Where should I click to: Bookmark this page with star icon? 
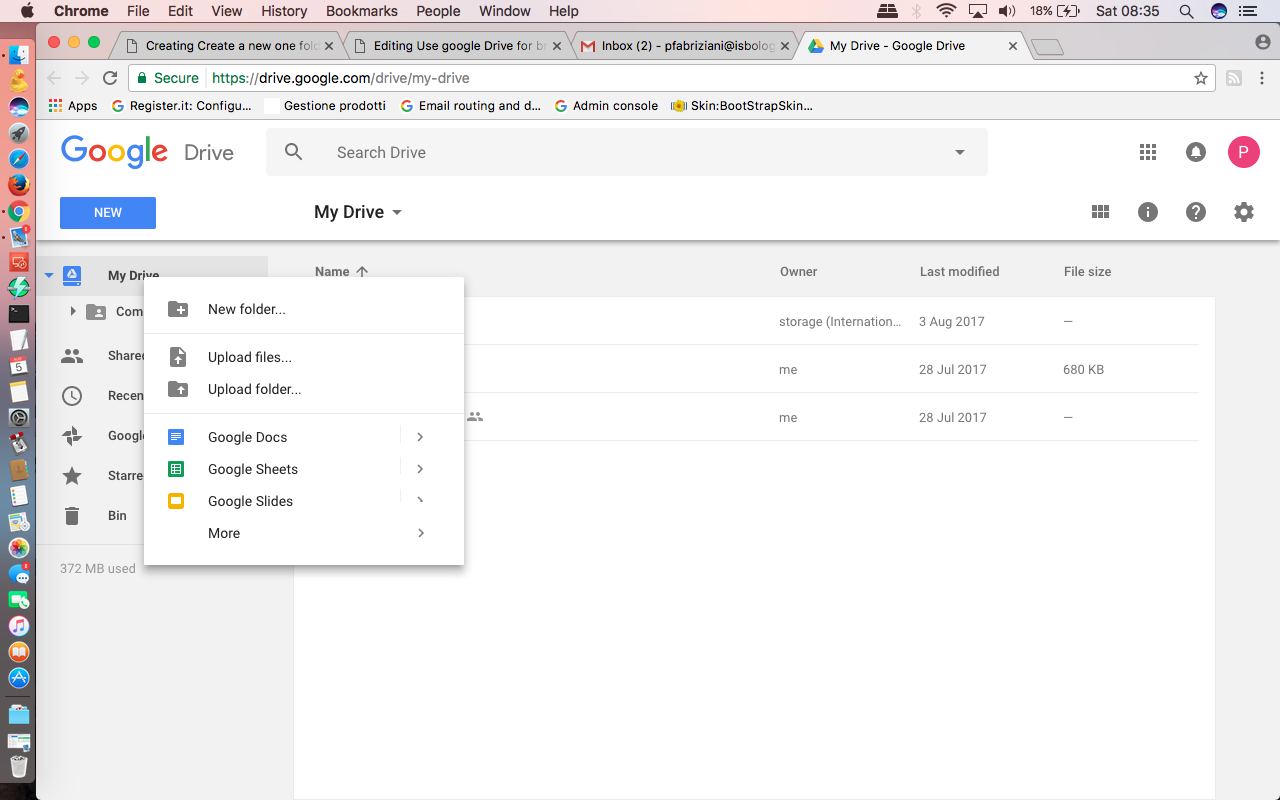coord(1201,78)
